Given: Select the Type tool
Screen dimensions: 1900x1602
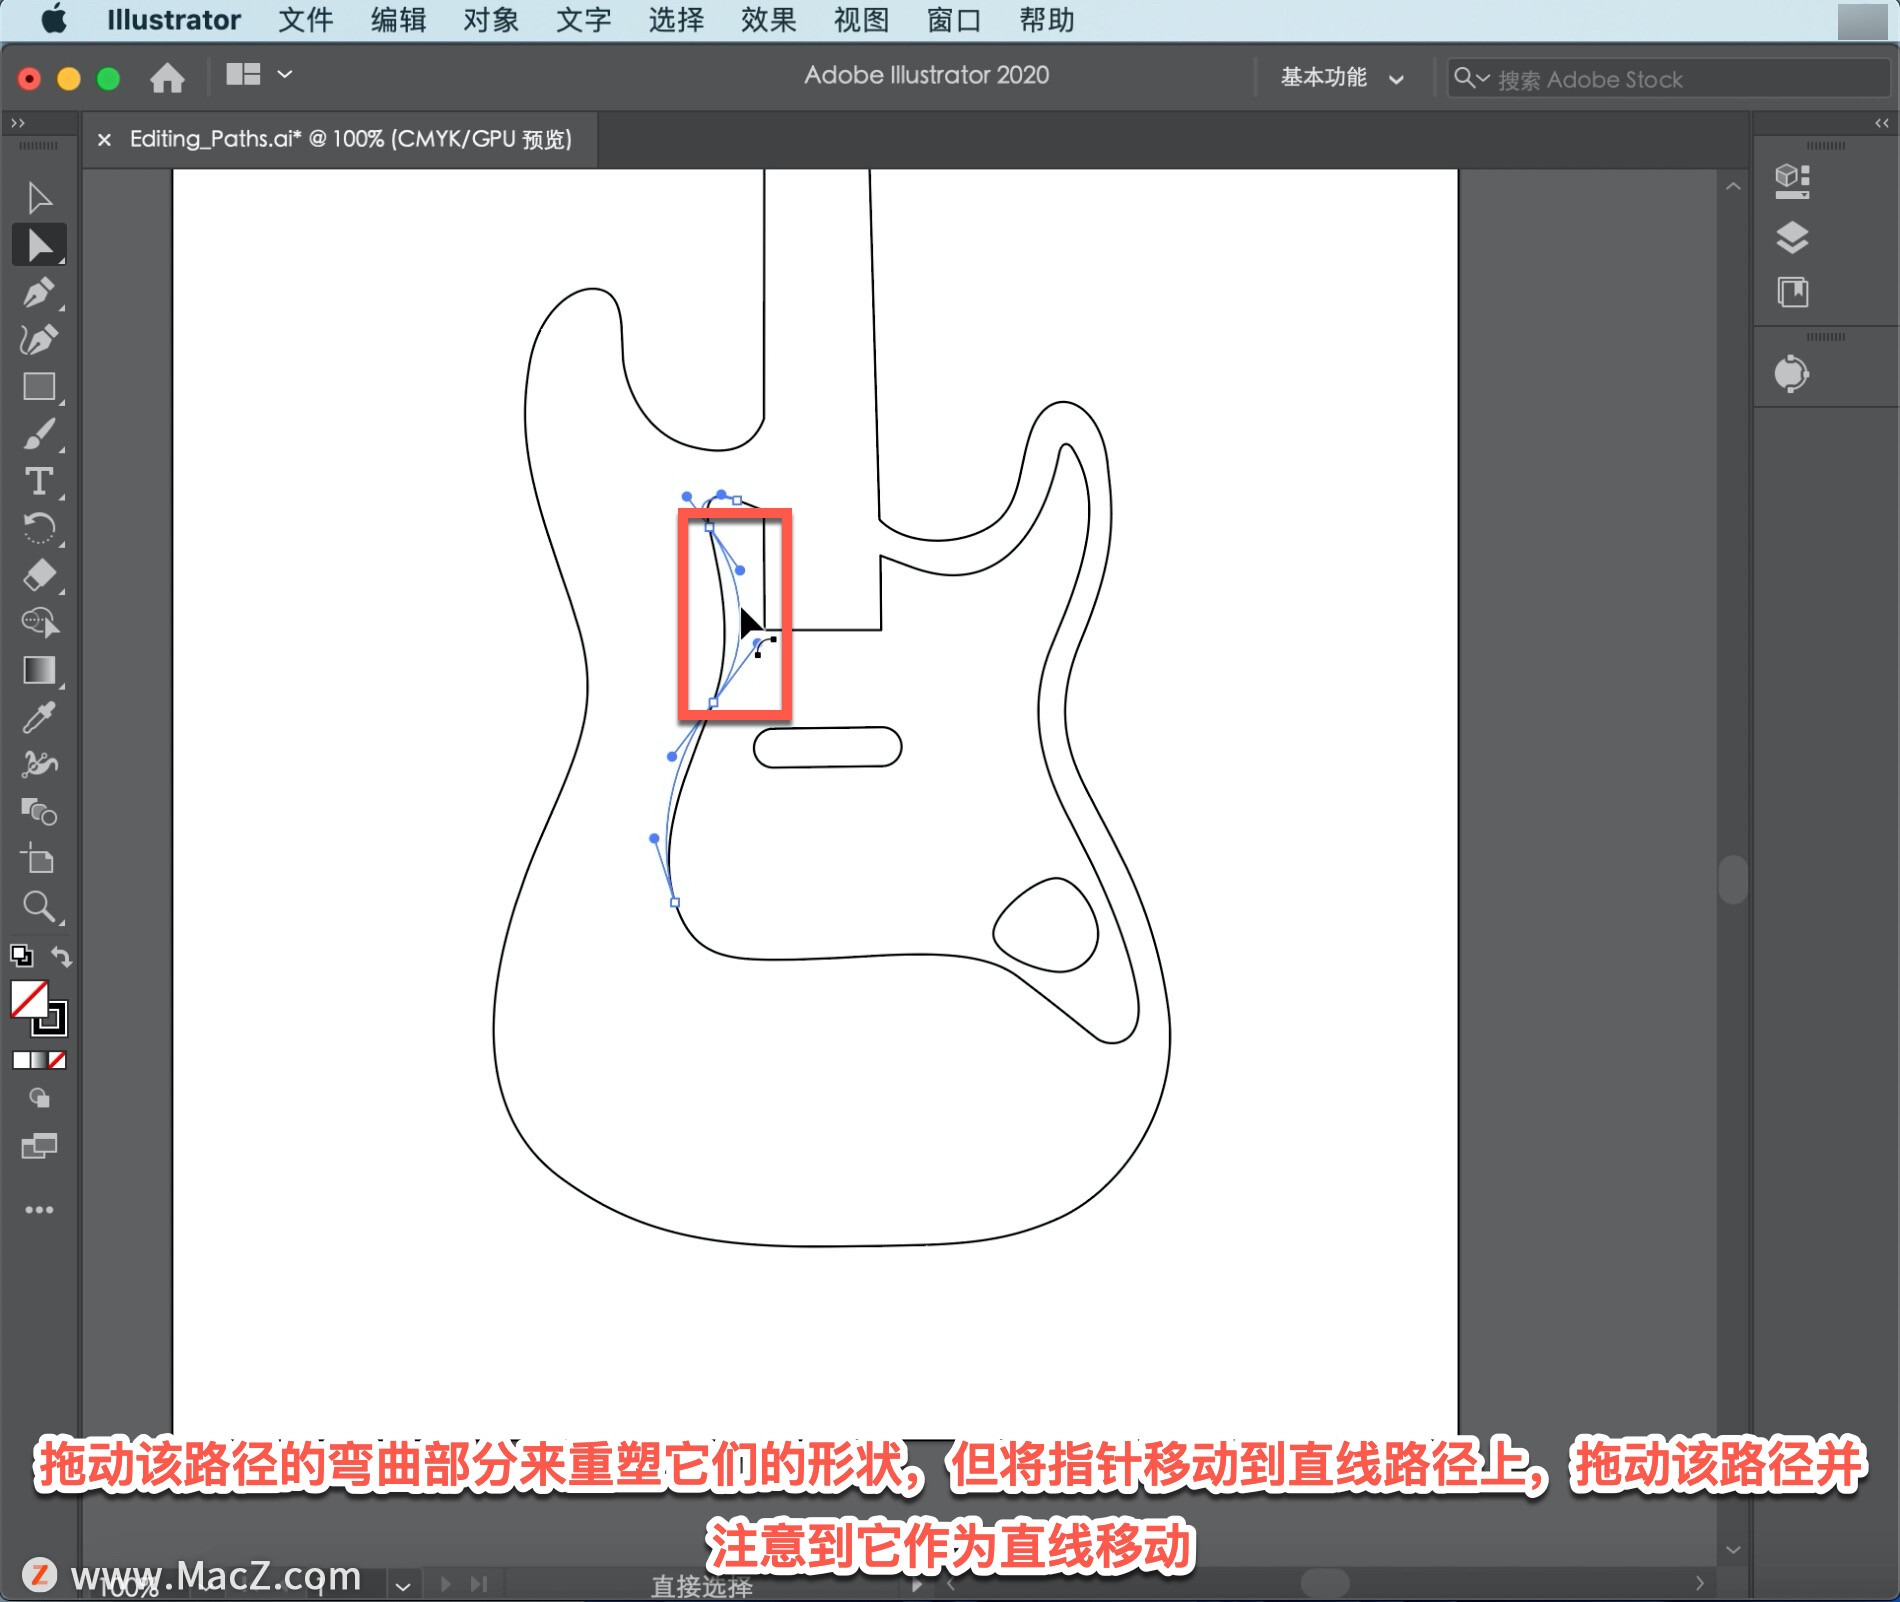Looking at the screenshot, I should [x=39, y=482].
